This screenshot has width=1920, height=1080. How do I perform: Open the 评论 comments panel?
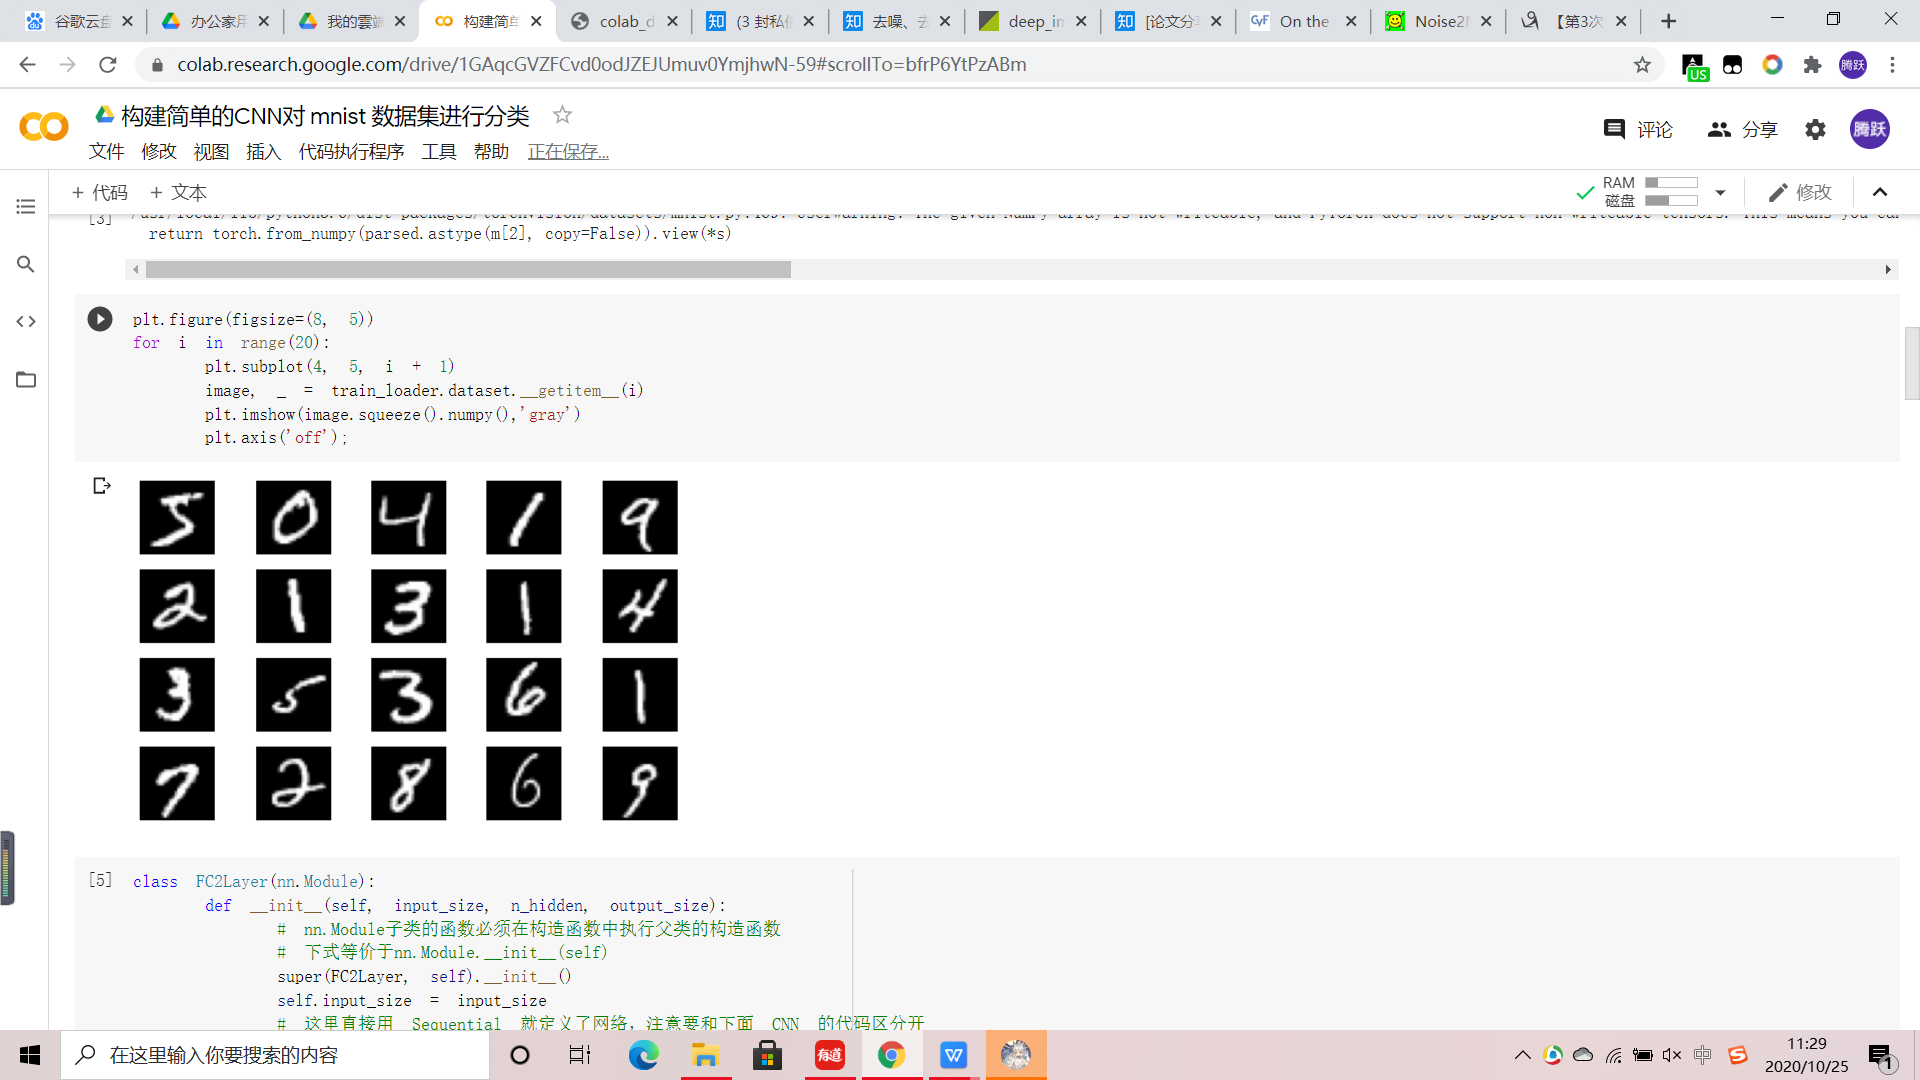[1638, 129]
